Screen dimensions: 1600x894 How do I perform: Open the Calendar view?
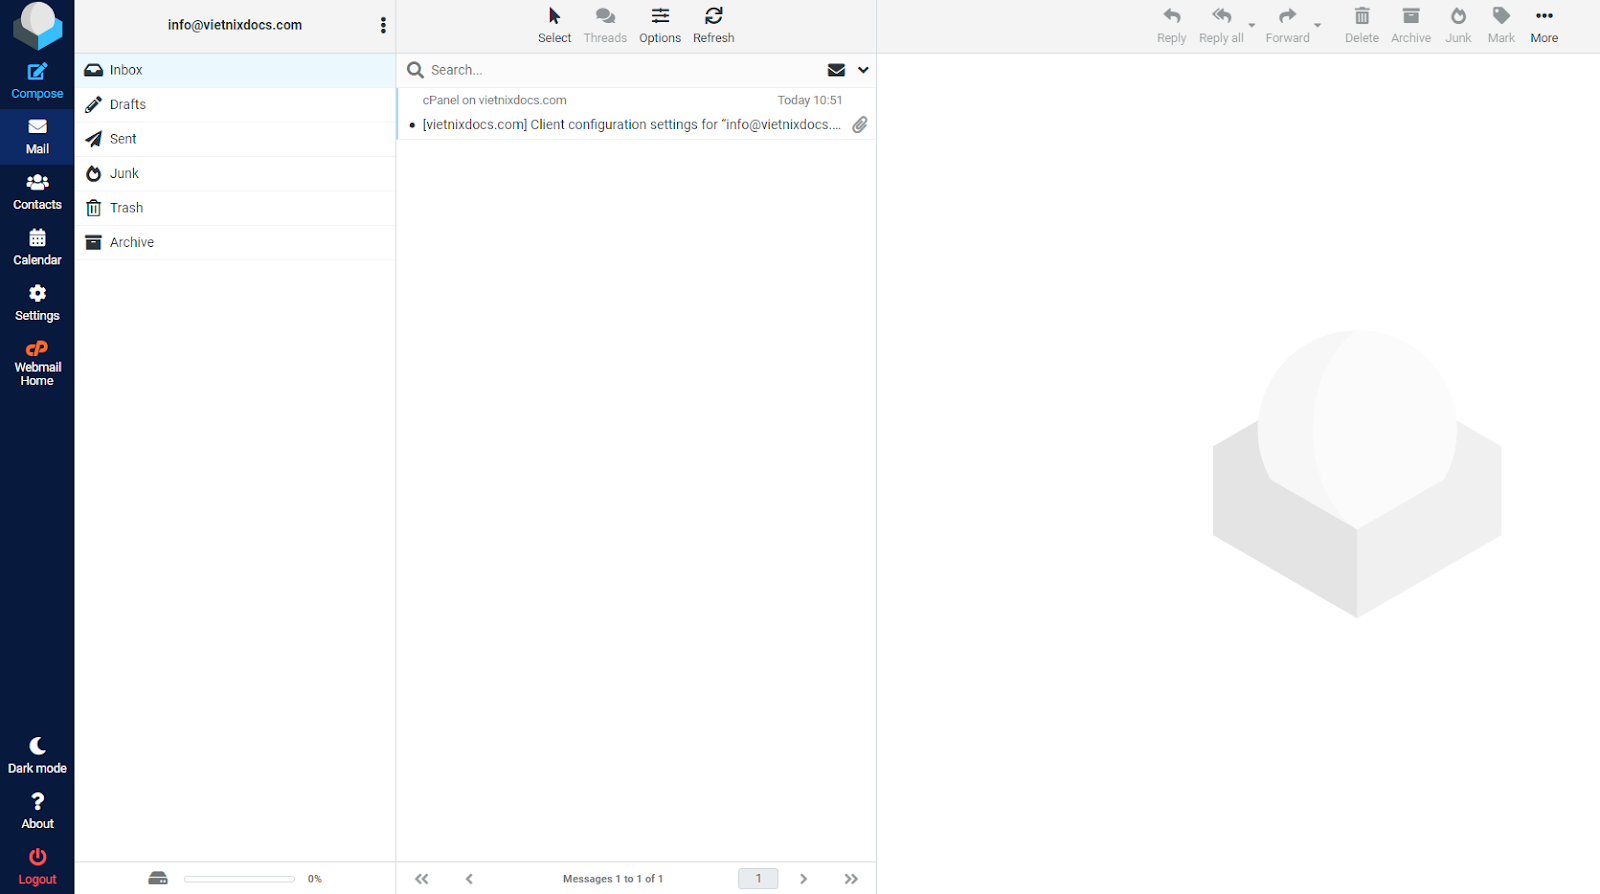tap(37, 247)
